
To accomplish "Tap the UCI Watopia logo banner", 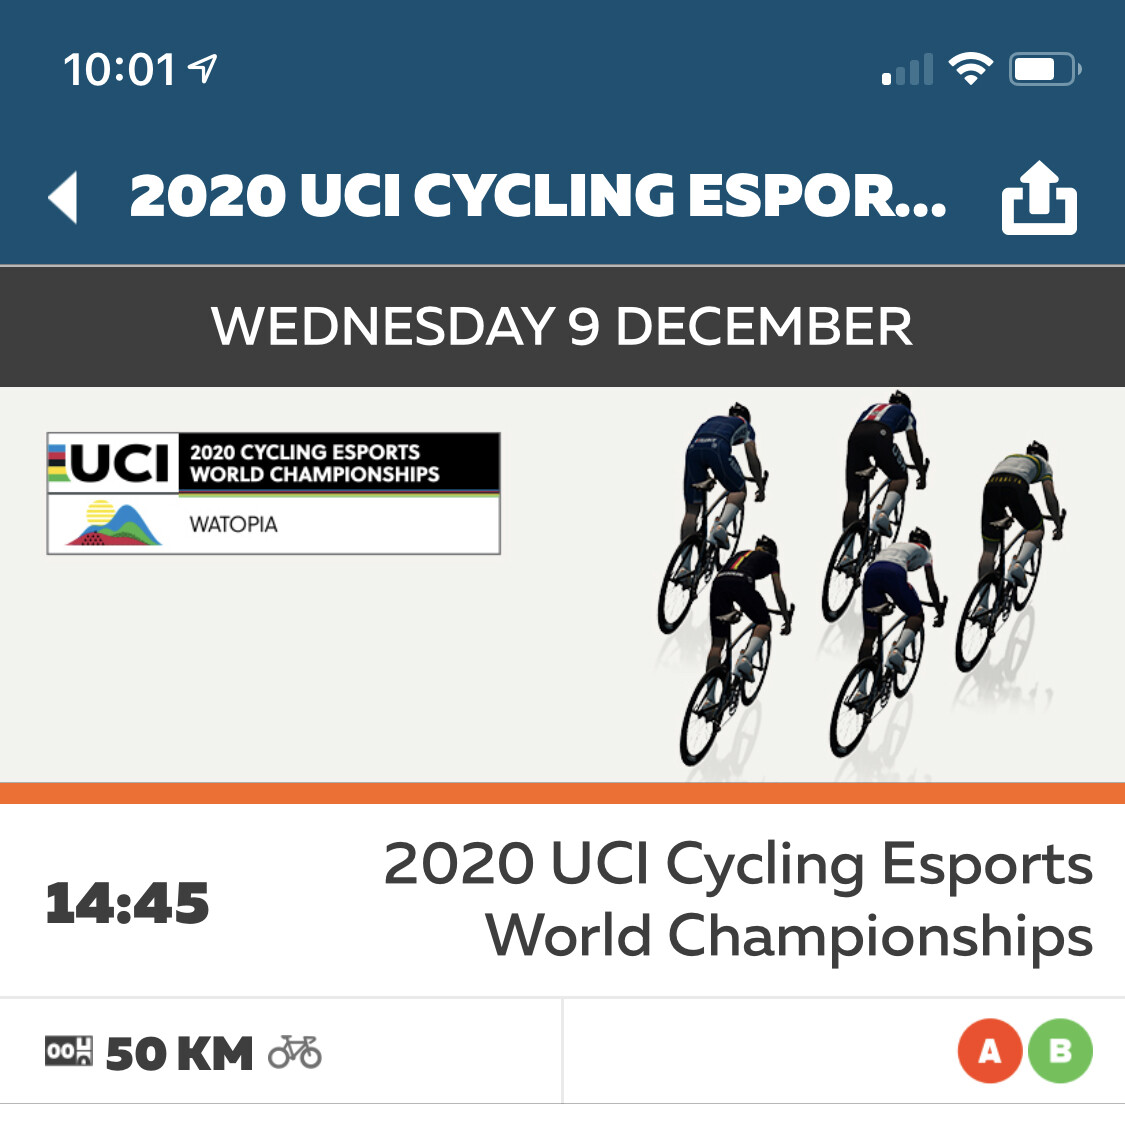I will coord(273,493).
